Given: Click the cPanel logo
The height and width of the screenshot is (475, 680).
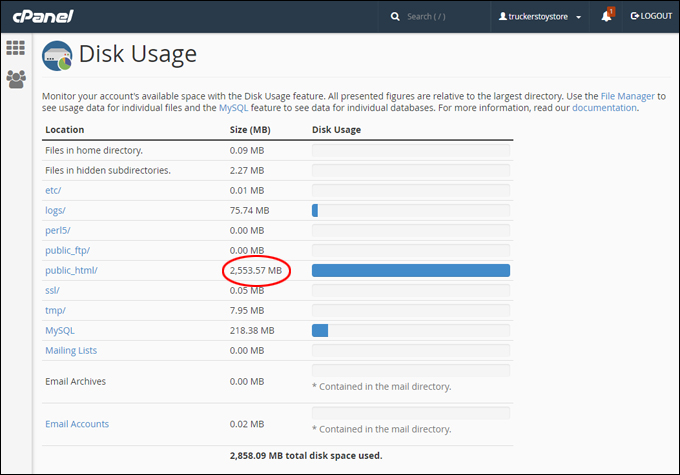Looking at the screenshot, I should tap(43, 16).
